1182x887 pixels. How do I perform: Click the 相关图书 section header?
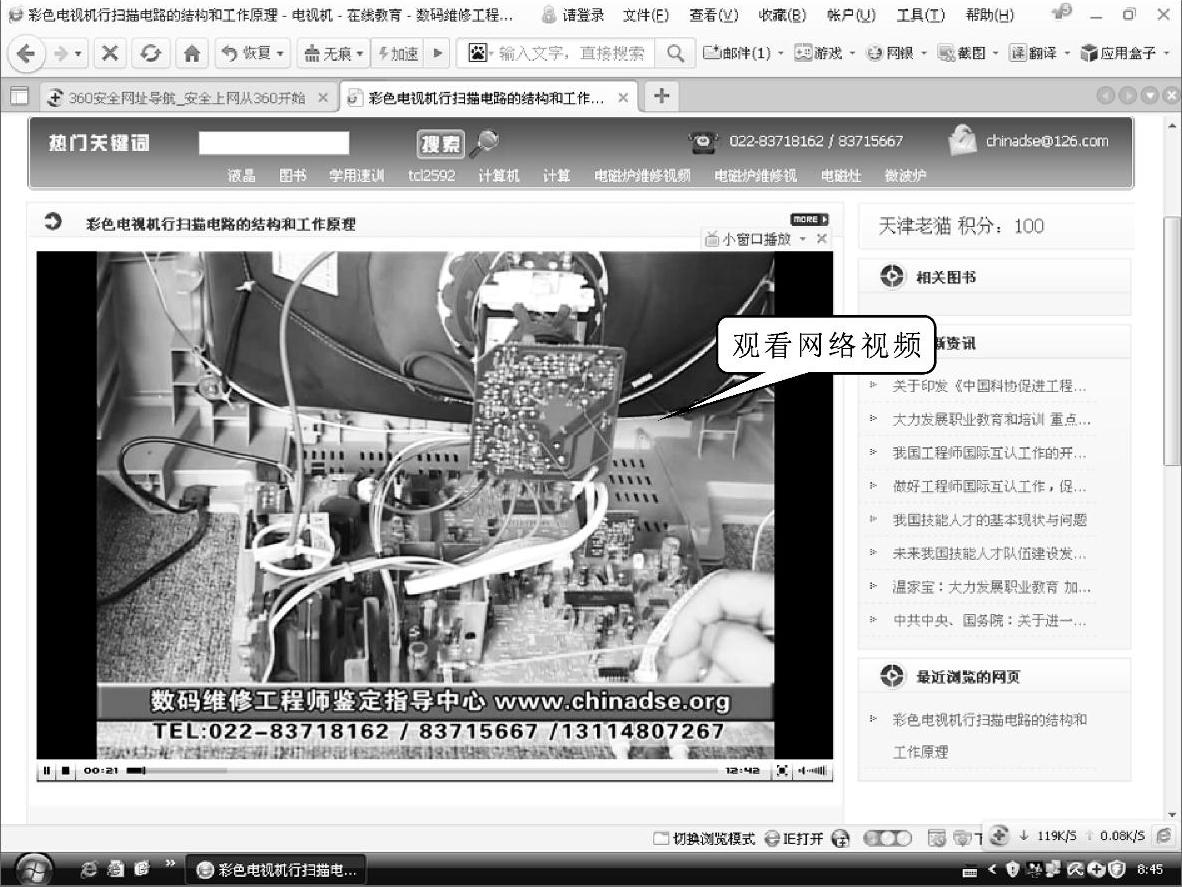pyautogui.click(x=945, y=277)
